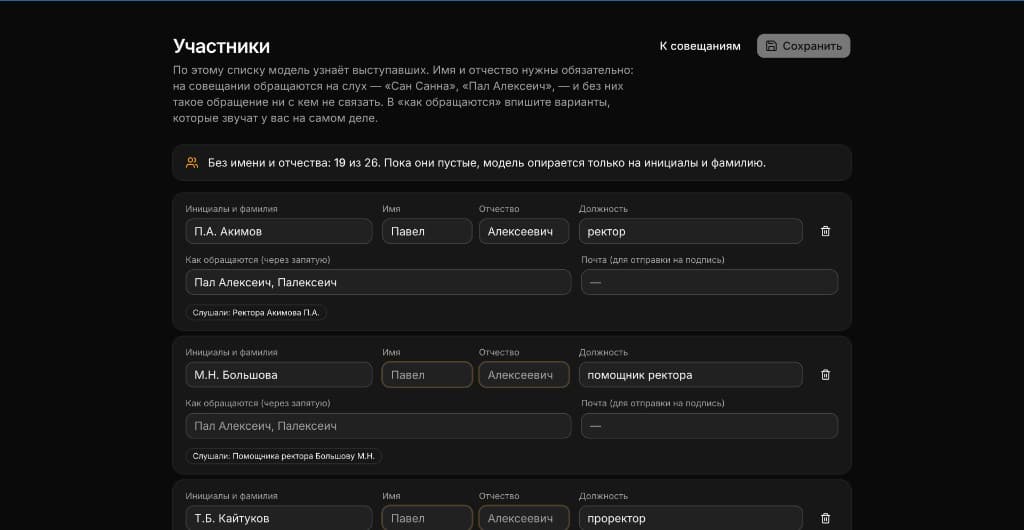Delete participant Т.Б. Кайтуков with trash icon
Viewport: 1024px width, 530px height.
825,518
